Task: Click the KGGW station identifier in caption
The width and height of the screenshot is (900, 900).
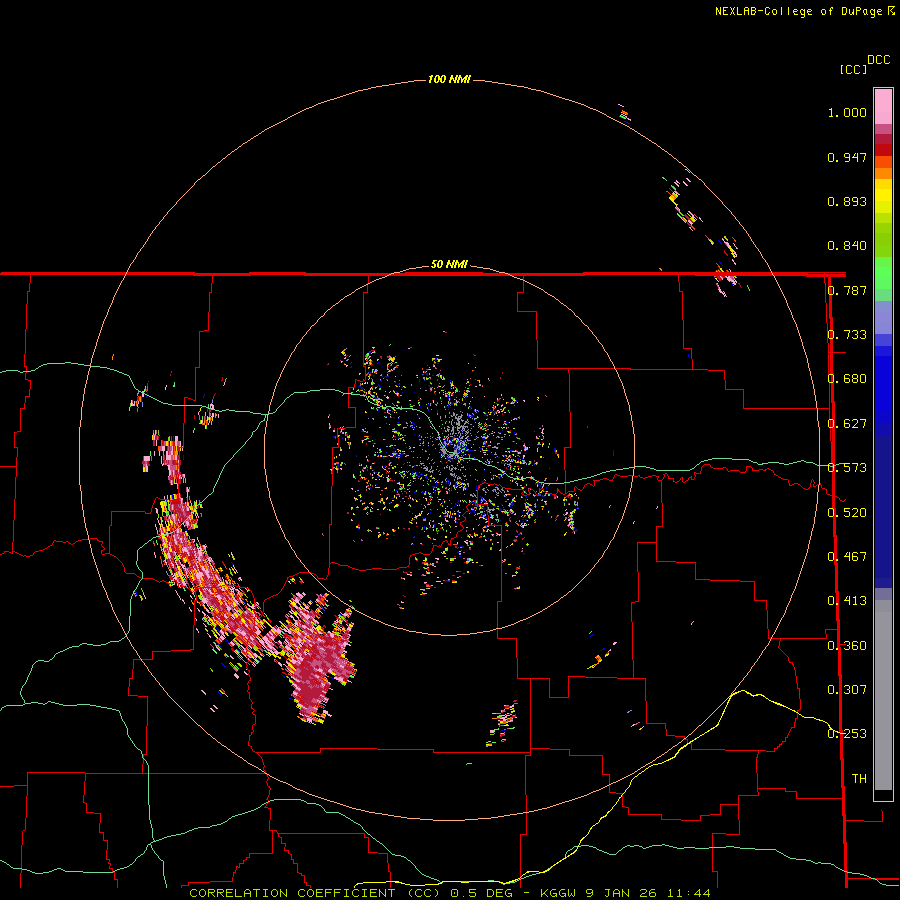Action: click(560, 893)
